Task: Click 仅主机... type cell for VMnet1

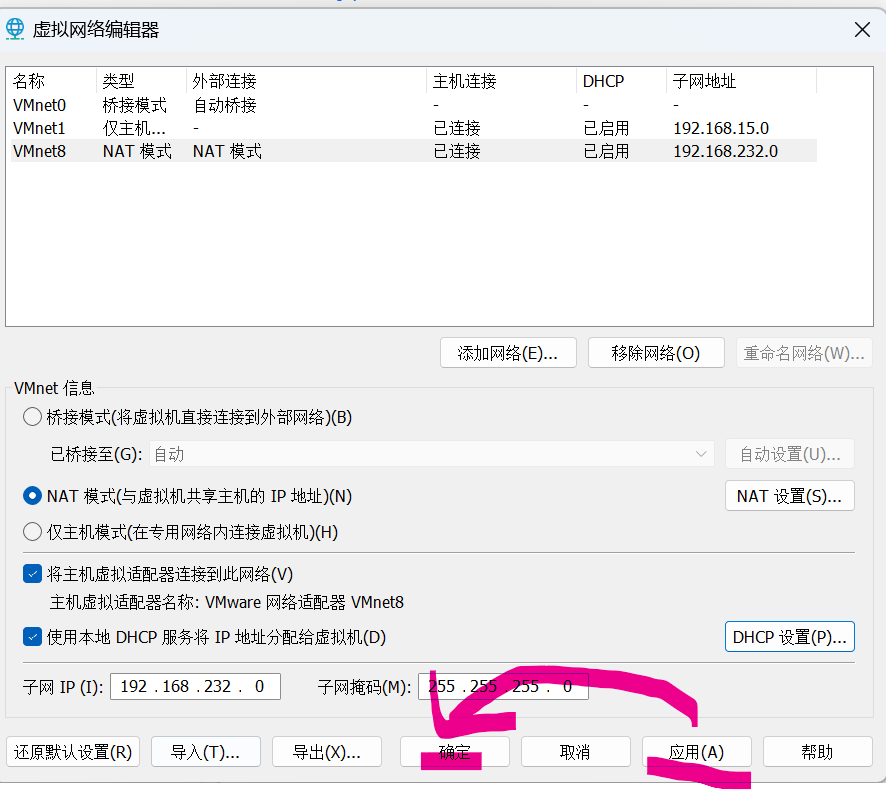Action: click(x=134, y=128)
